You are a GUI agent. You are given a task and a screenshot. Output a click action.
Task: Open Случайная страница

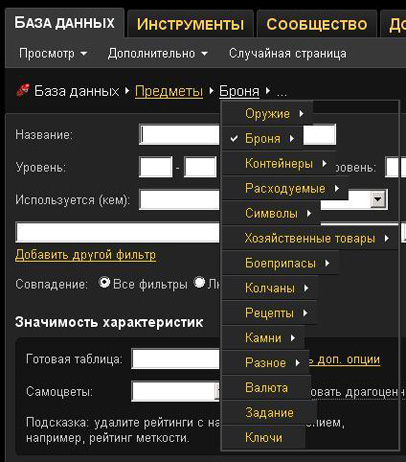[288, 54]
